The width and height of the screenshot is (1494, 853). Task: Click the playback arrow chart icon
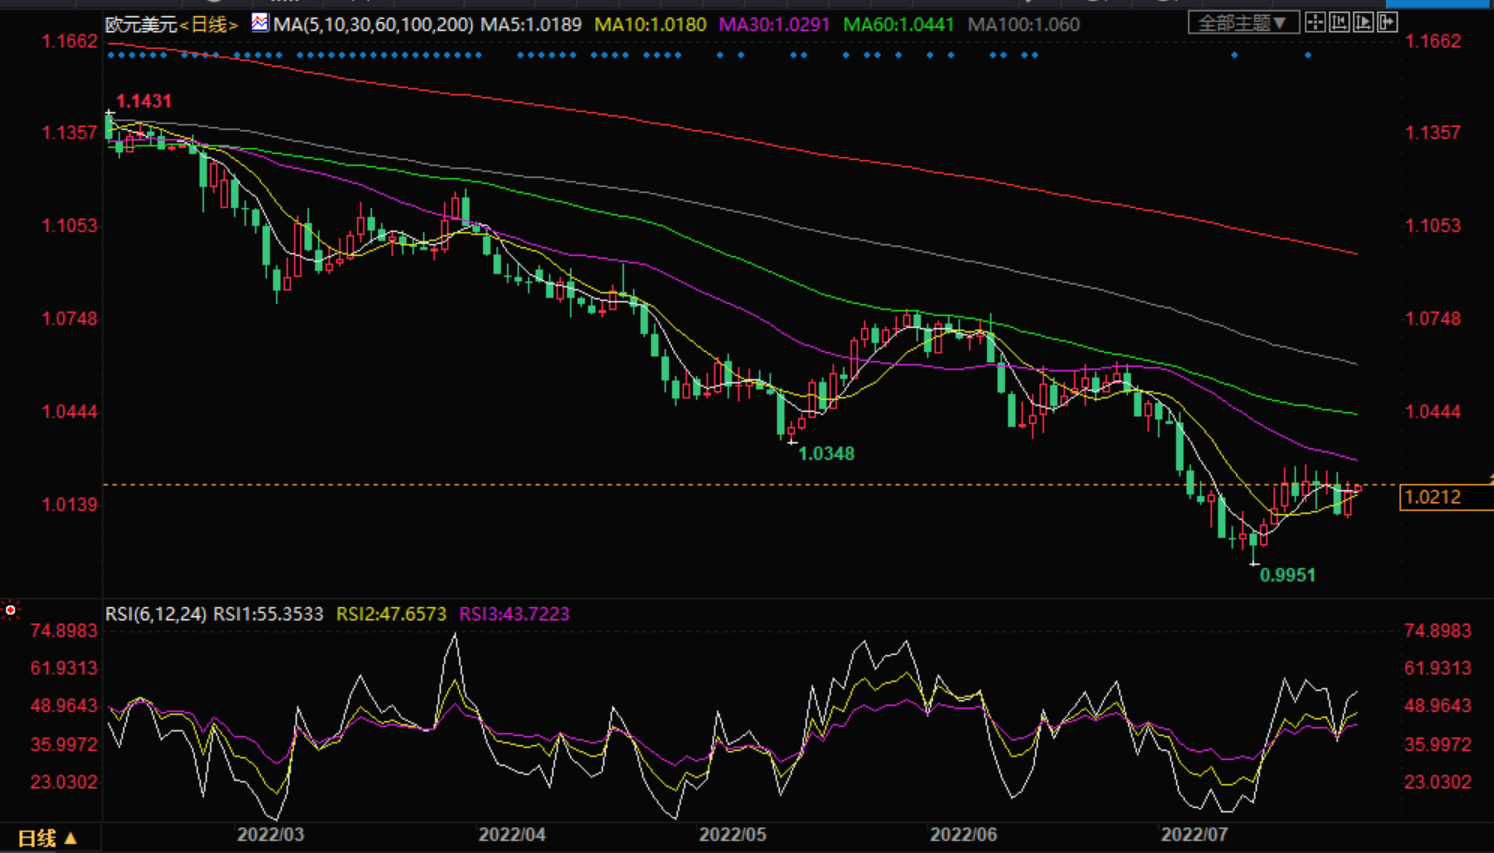(x=1363, y=22)
